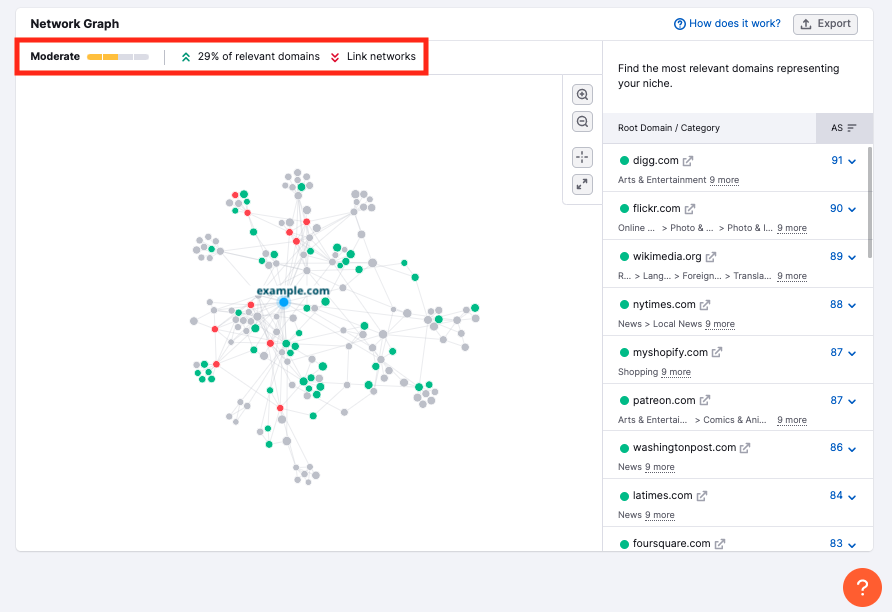Open external link icon next to digg.com
Viewport: 892px width, 612px height.
688,161
